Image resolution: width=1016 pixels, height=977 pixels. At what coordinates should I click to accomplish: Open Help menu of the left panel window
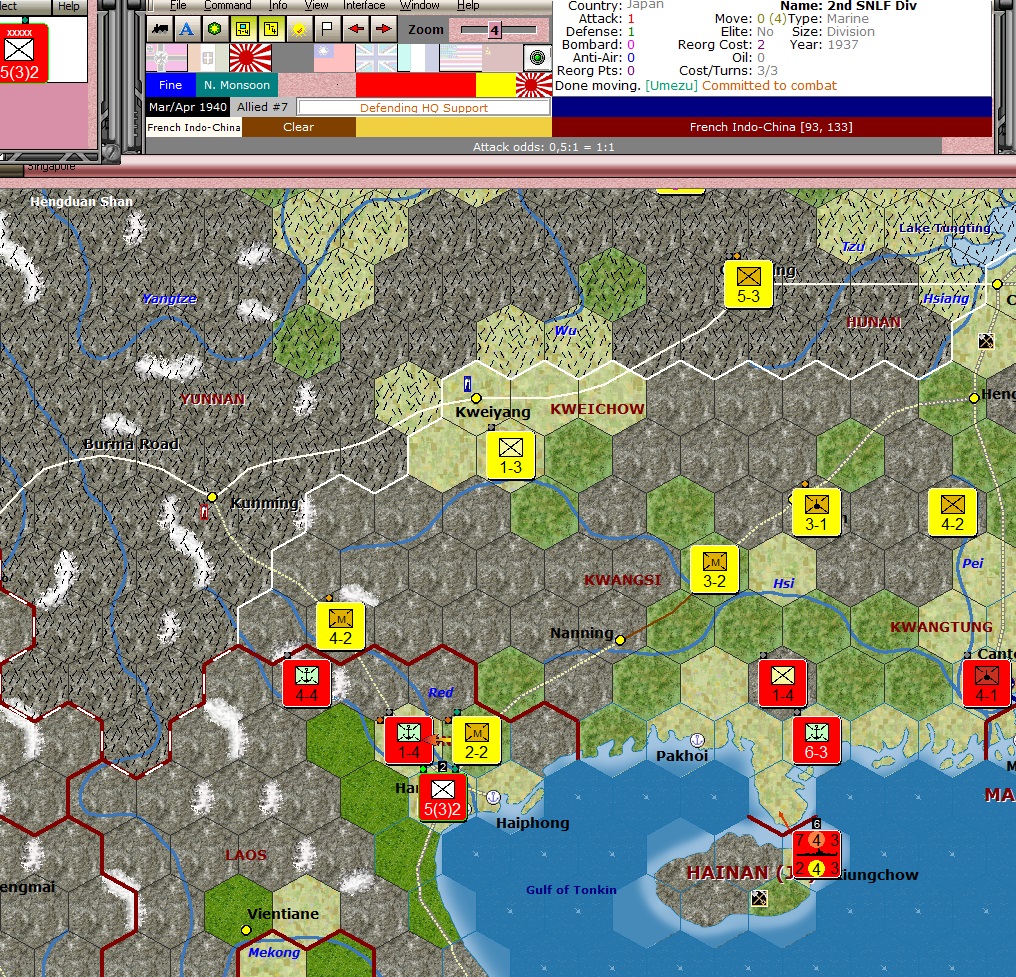coord(68,6)
